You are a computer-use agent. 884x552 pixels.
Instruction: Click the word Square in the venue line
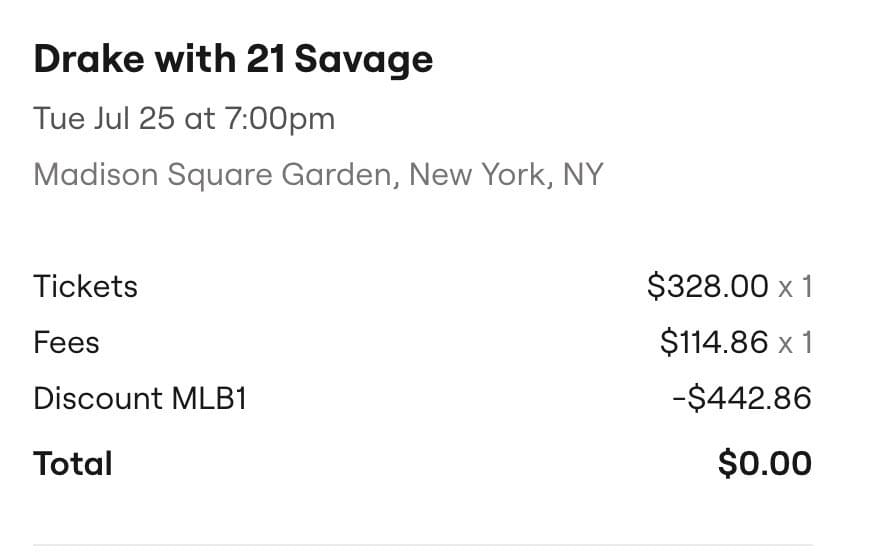[x=220, y=175]
